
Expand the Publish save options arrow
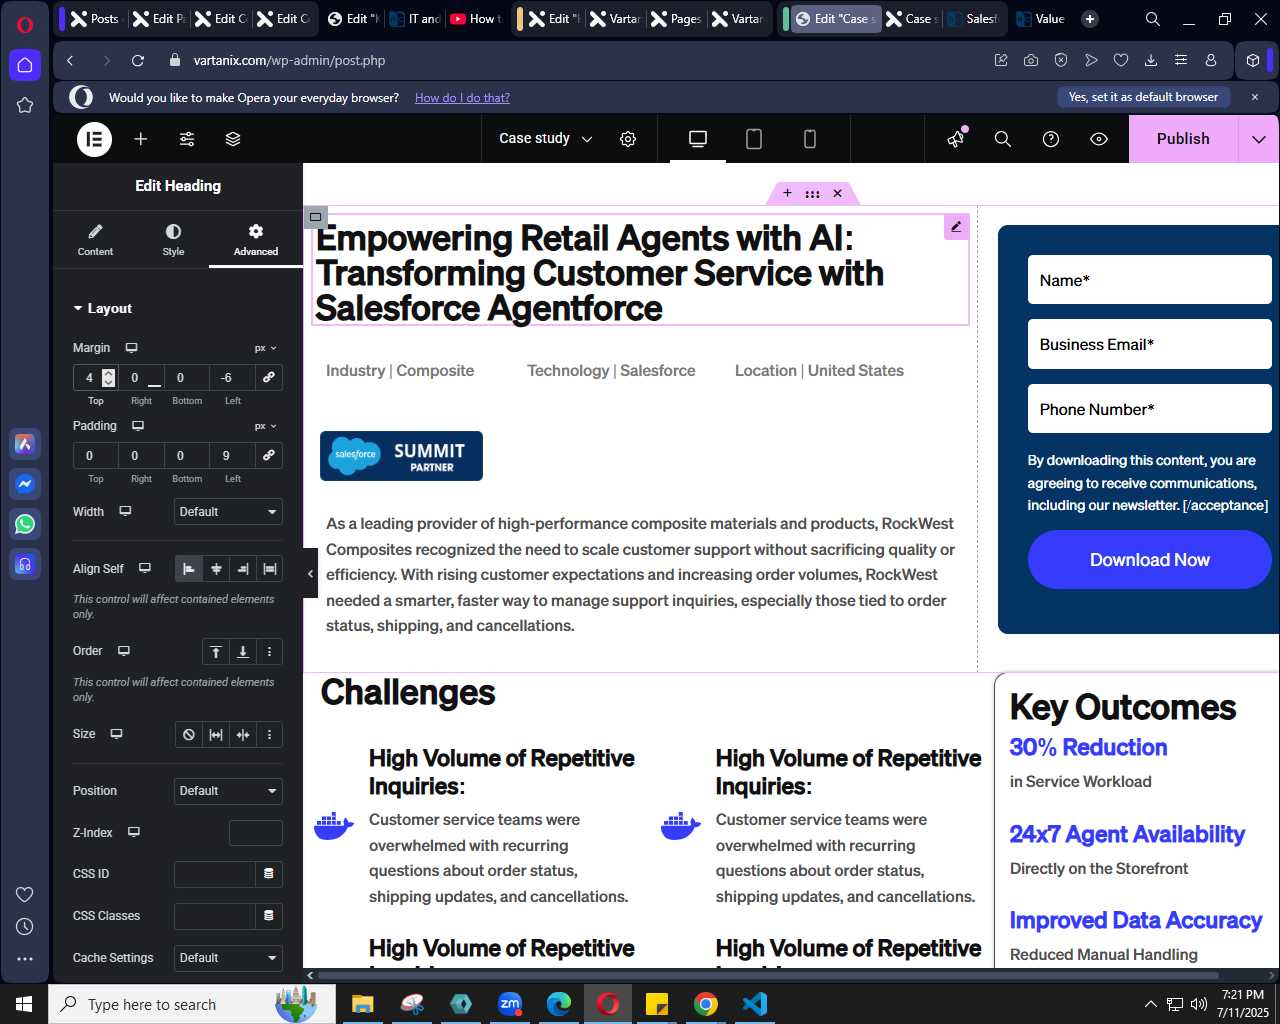(1259, 139)
